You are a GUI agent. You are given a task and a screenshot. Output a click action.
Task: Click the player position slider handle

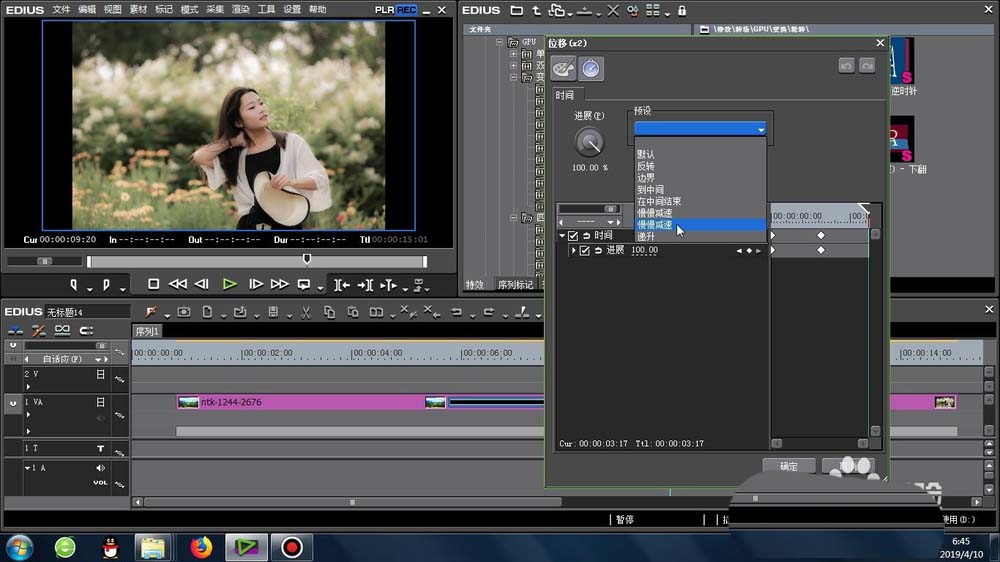307,259
